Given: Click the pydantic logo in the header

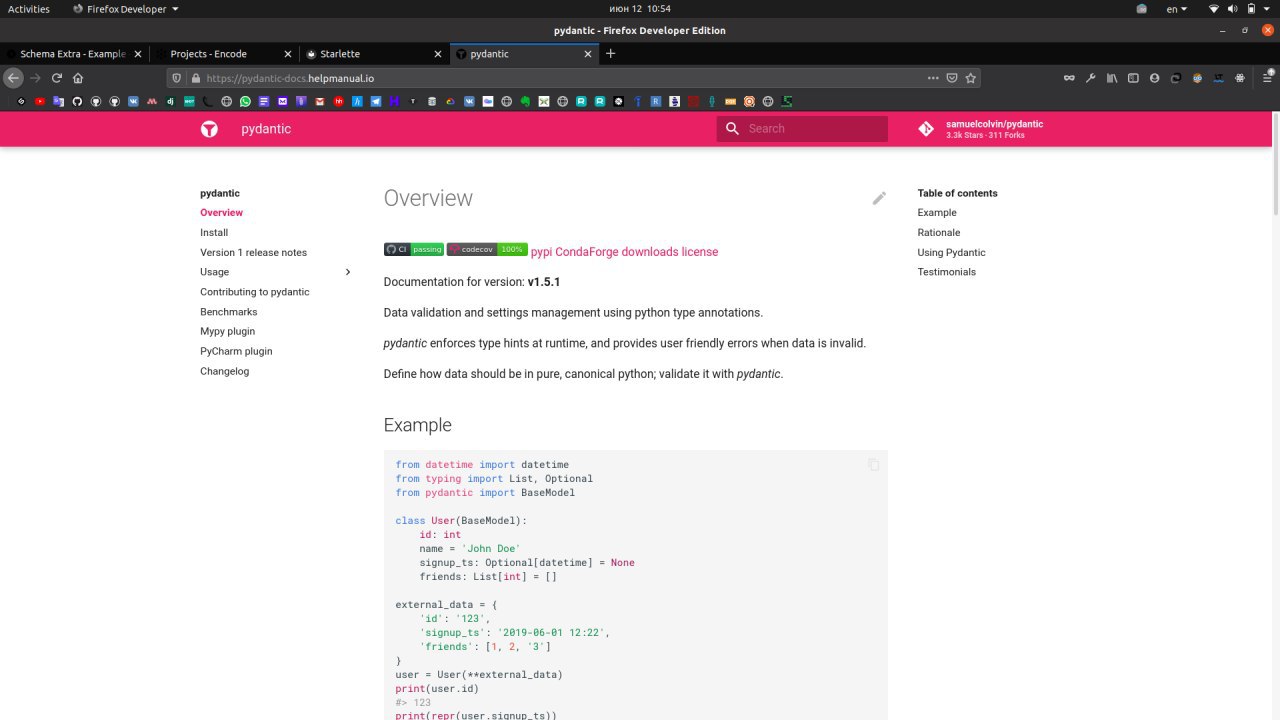Looking at the screenshot, I should (209, 129).
